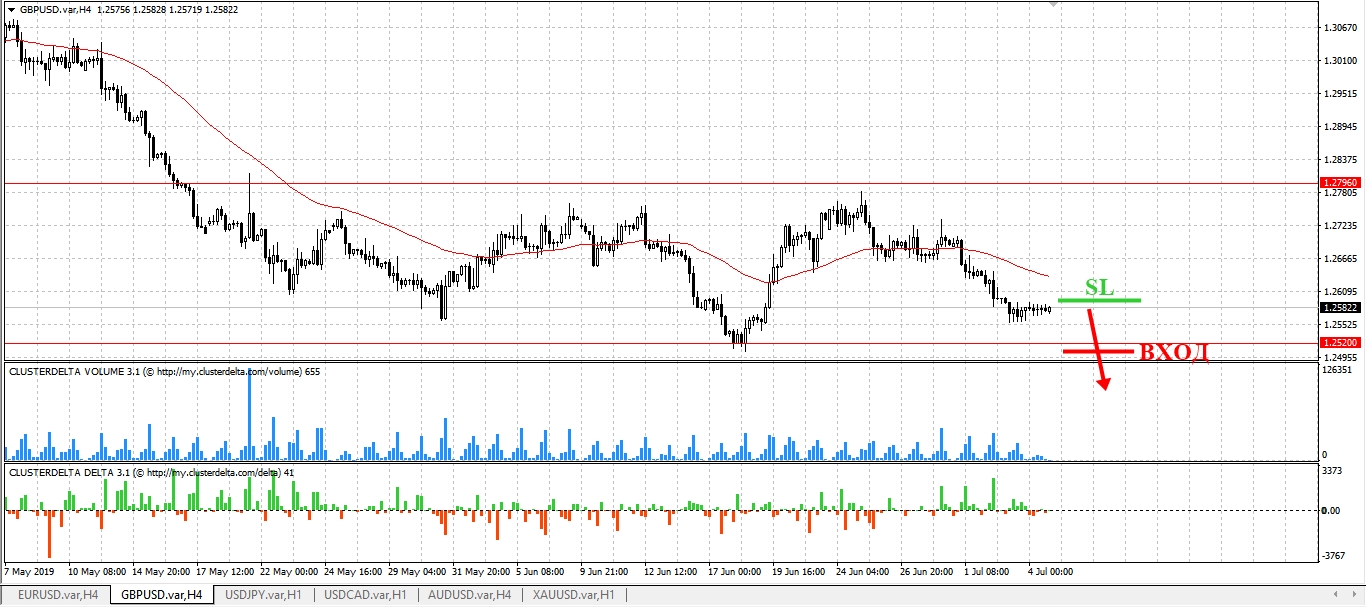Click the ClusterDelta Volume 3.1 indicator label
Screen dimensions: 1366x607
(x=155, y=371)
